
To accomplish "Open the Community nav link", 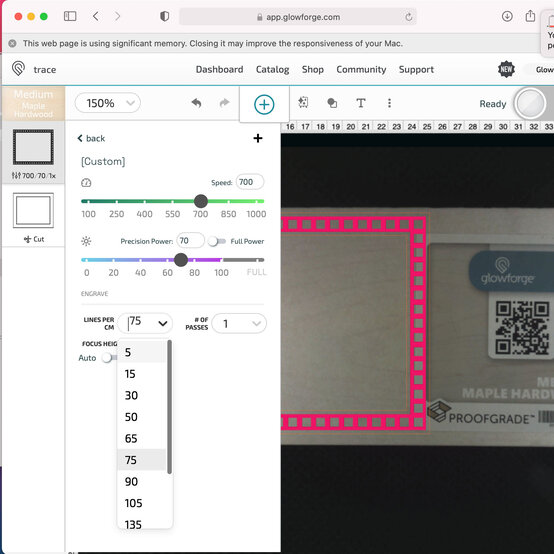I will [361, 69].
